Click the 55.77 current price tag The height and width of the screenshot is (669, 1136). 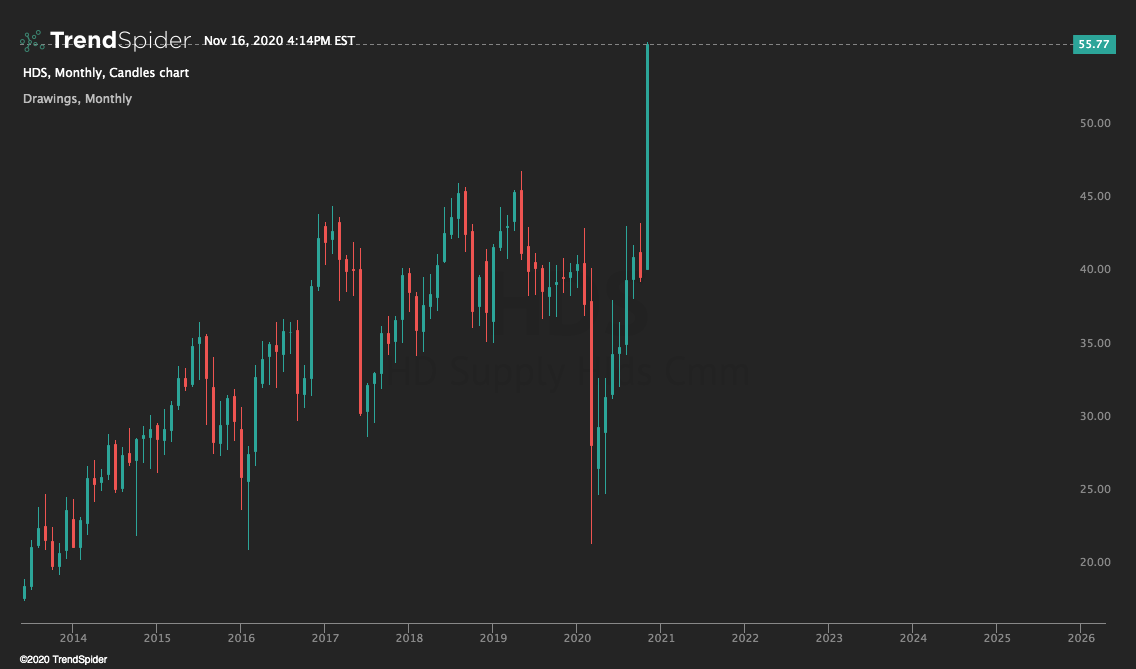coord(1094,44)
